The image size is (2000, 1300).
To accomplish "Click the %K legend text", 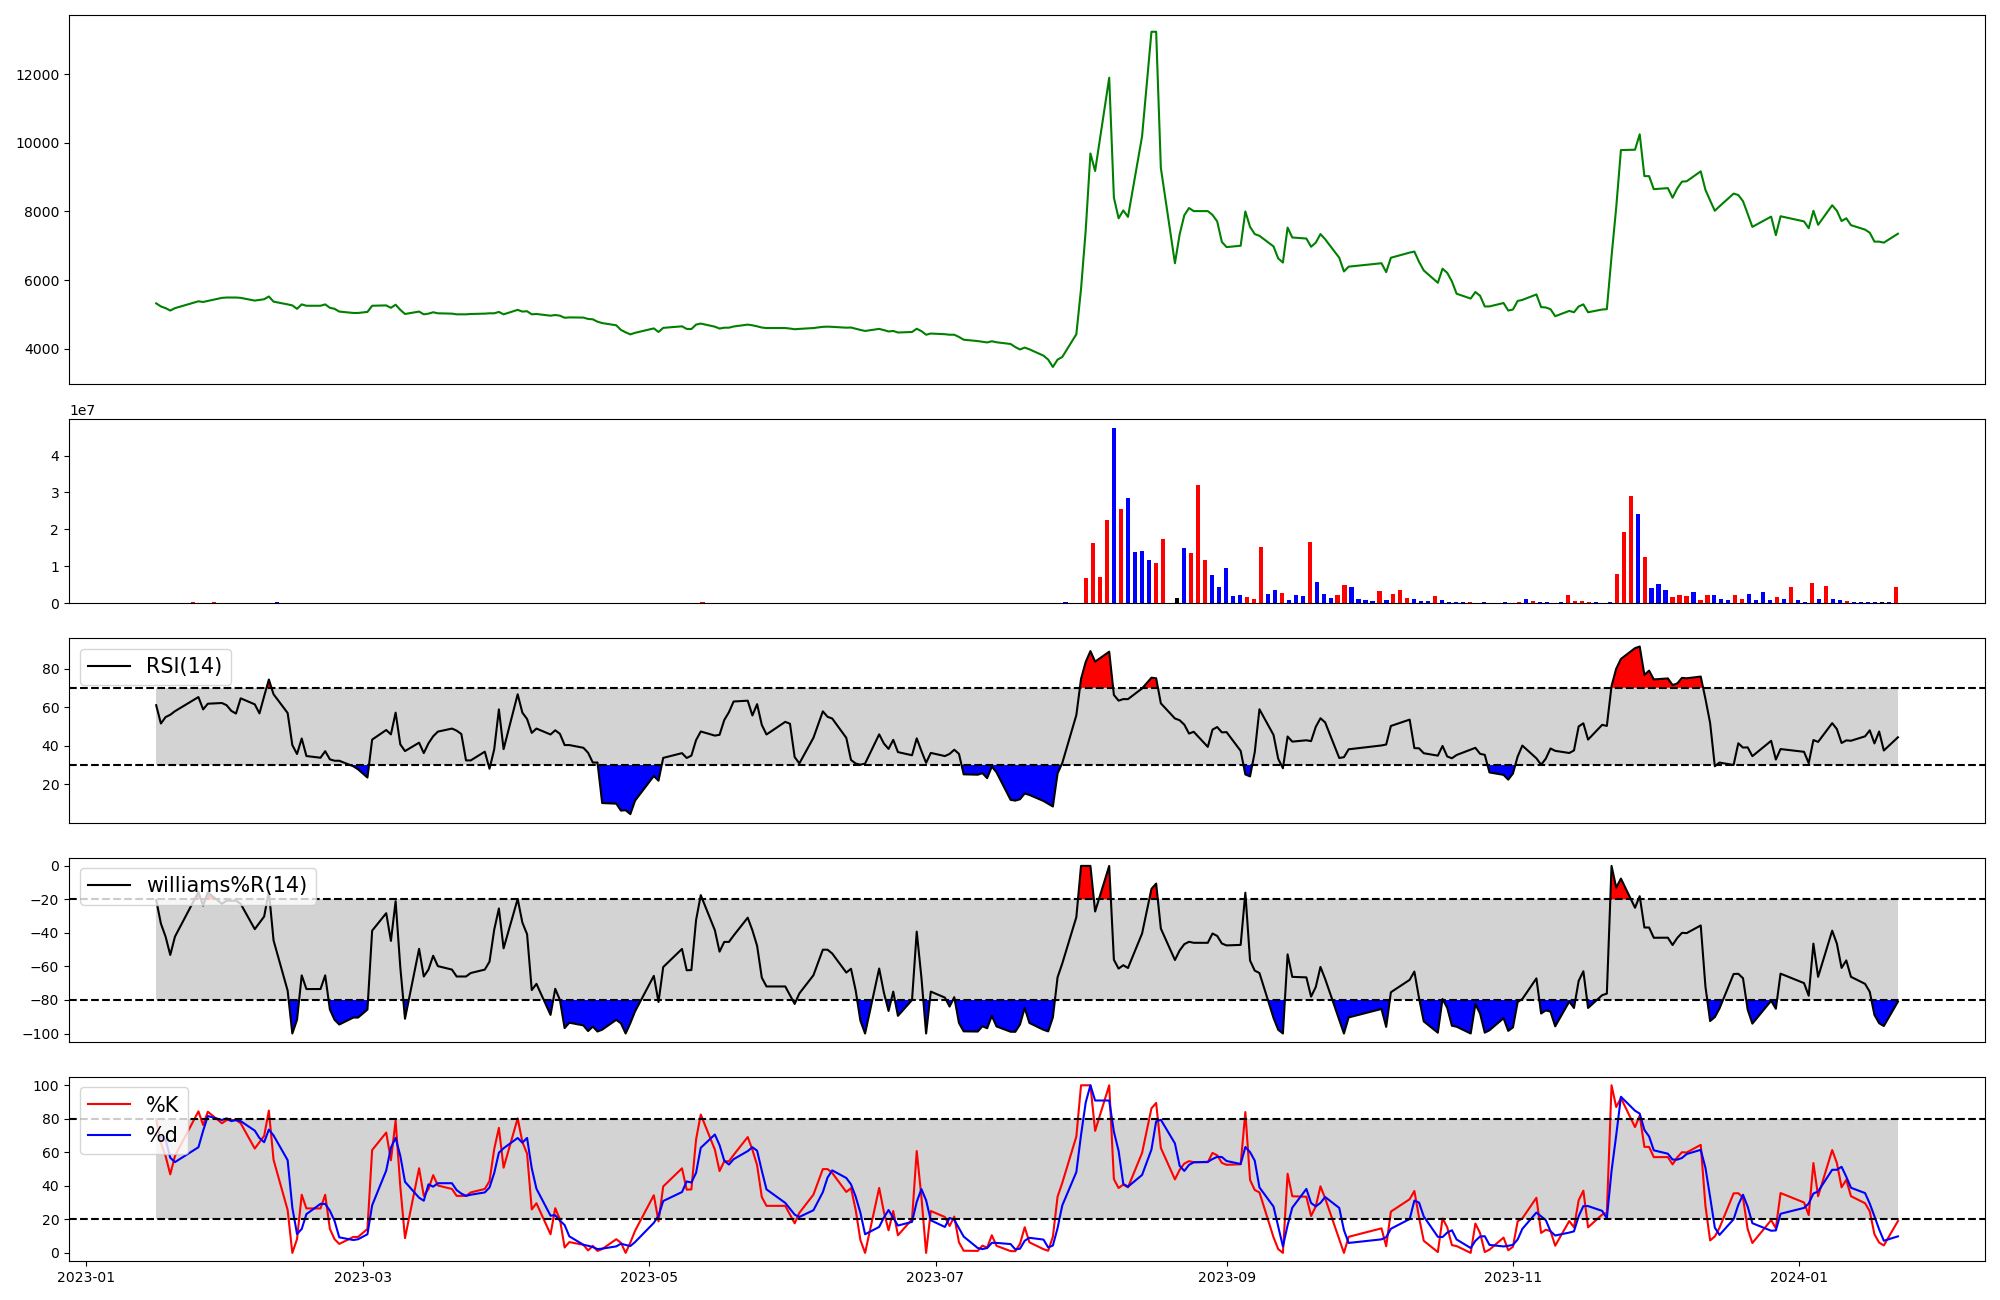I will pyautogui.click(x=162, y=1105).
